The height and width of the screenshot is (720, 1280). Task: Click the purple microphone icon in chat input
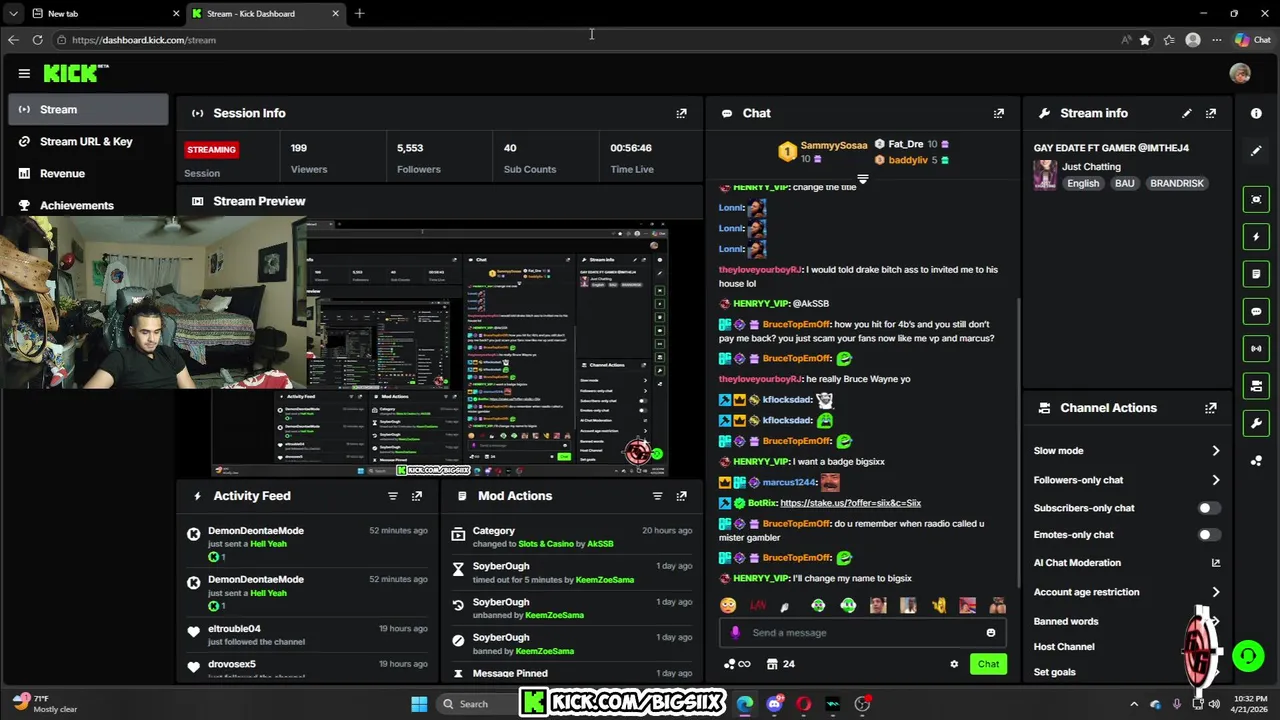735,632
